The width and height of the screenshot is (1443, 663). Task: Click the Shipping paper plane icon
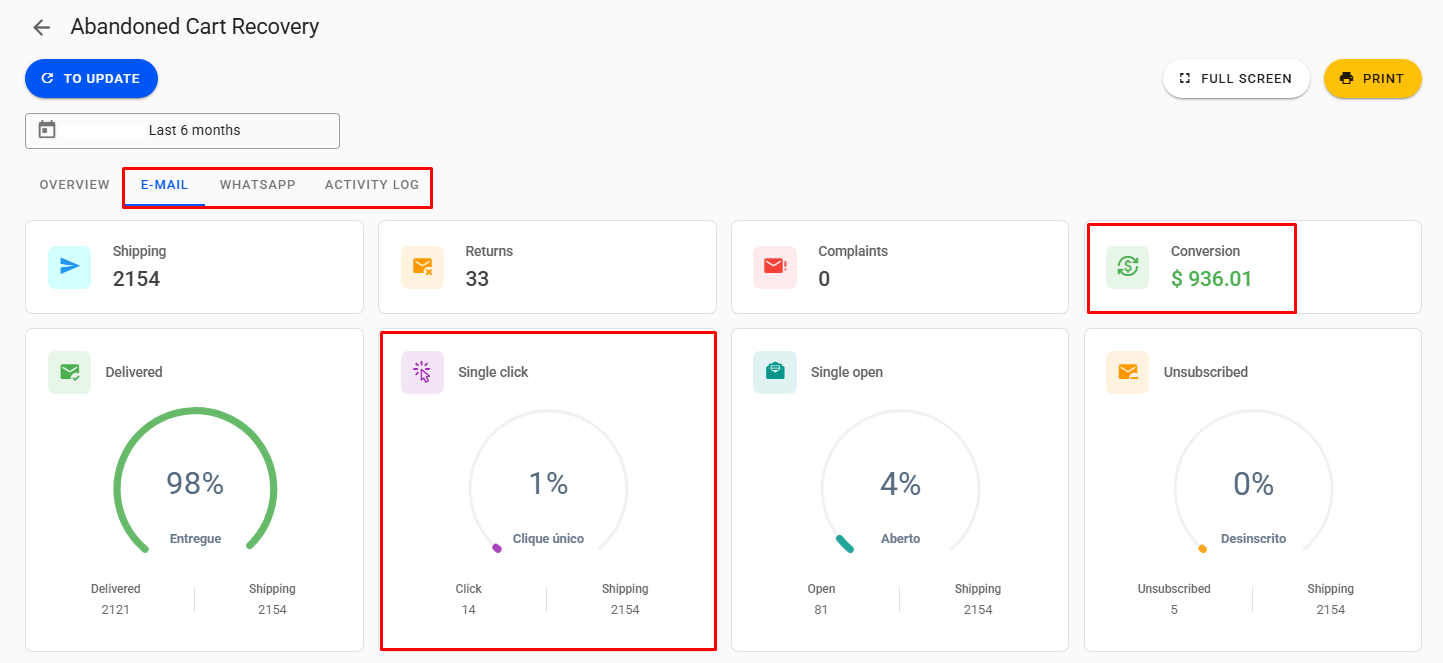pos(69,266)
